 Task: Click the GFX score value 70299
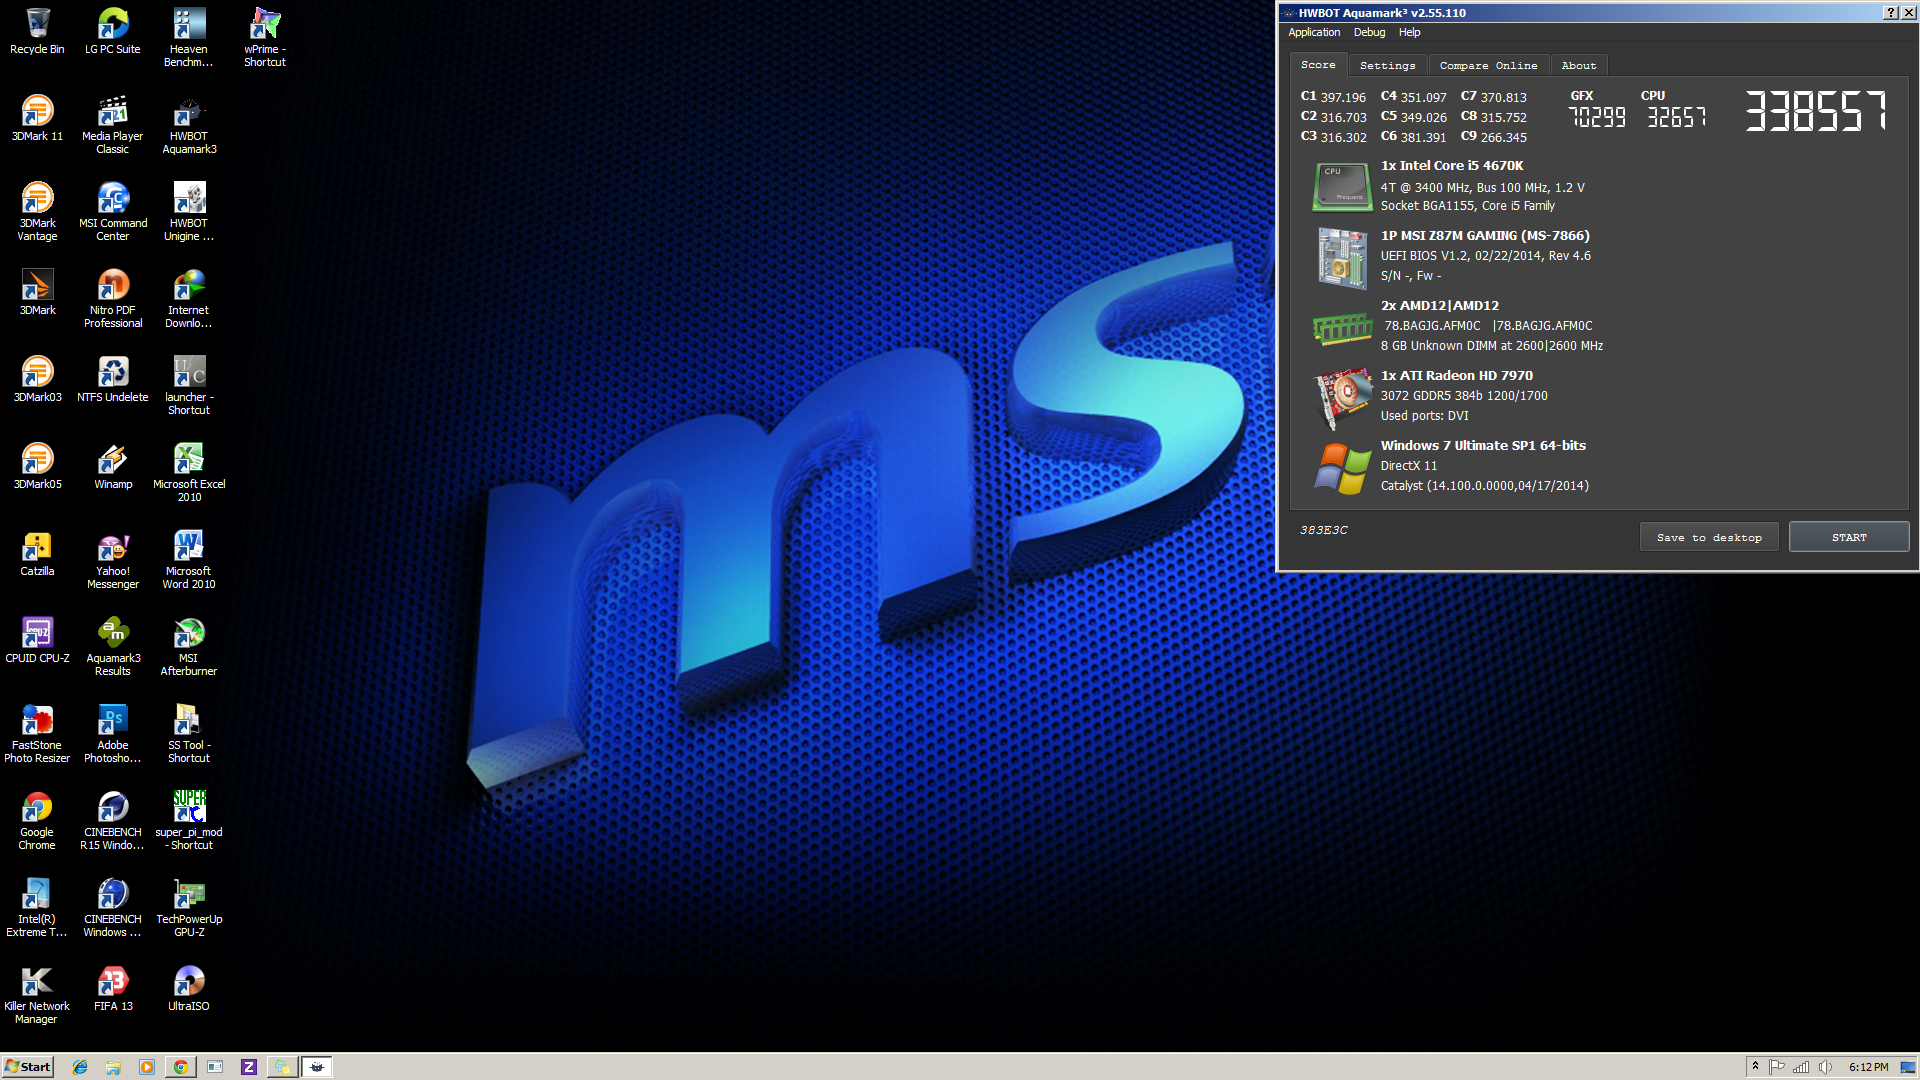1597,117
